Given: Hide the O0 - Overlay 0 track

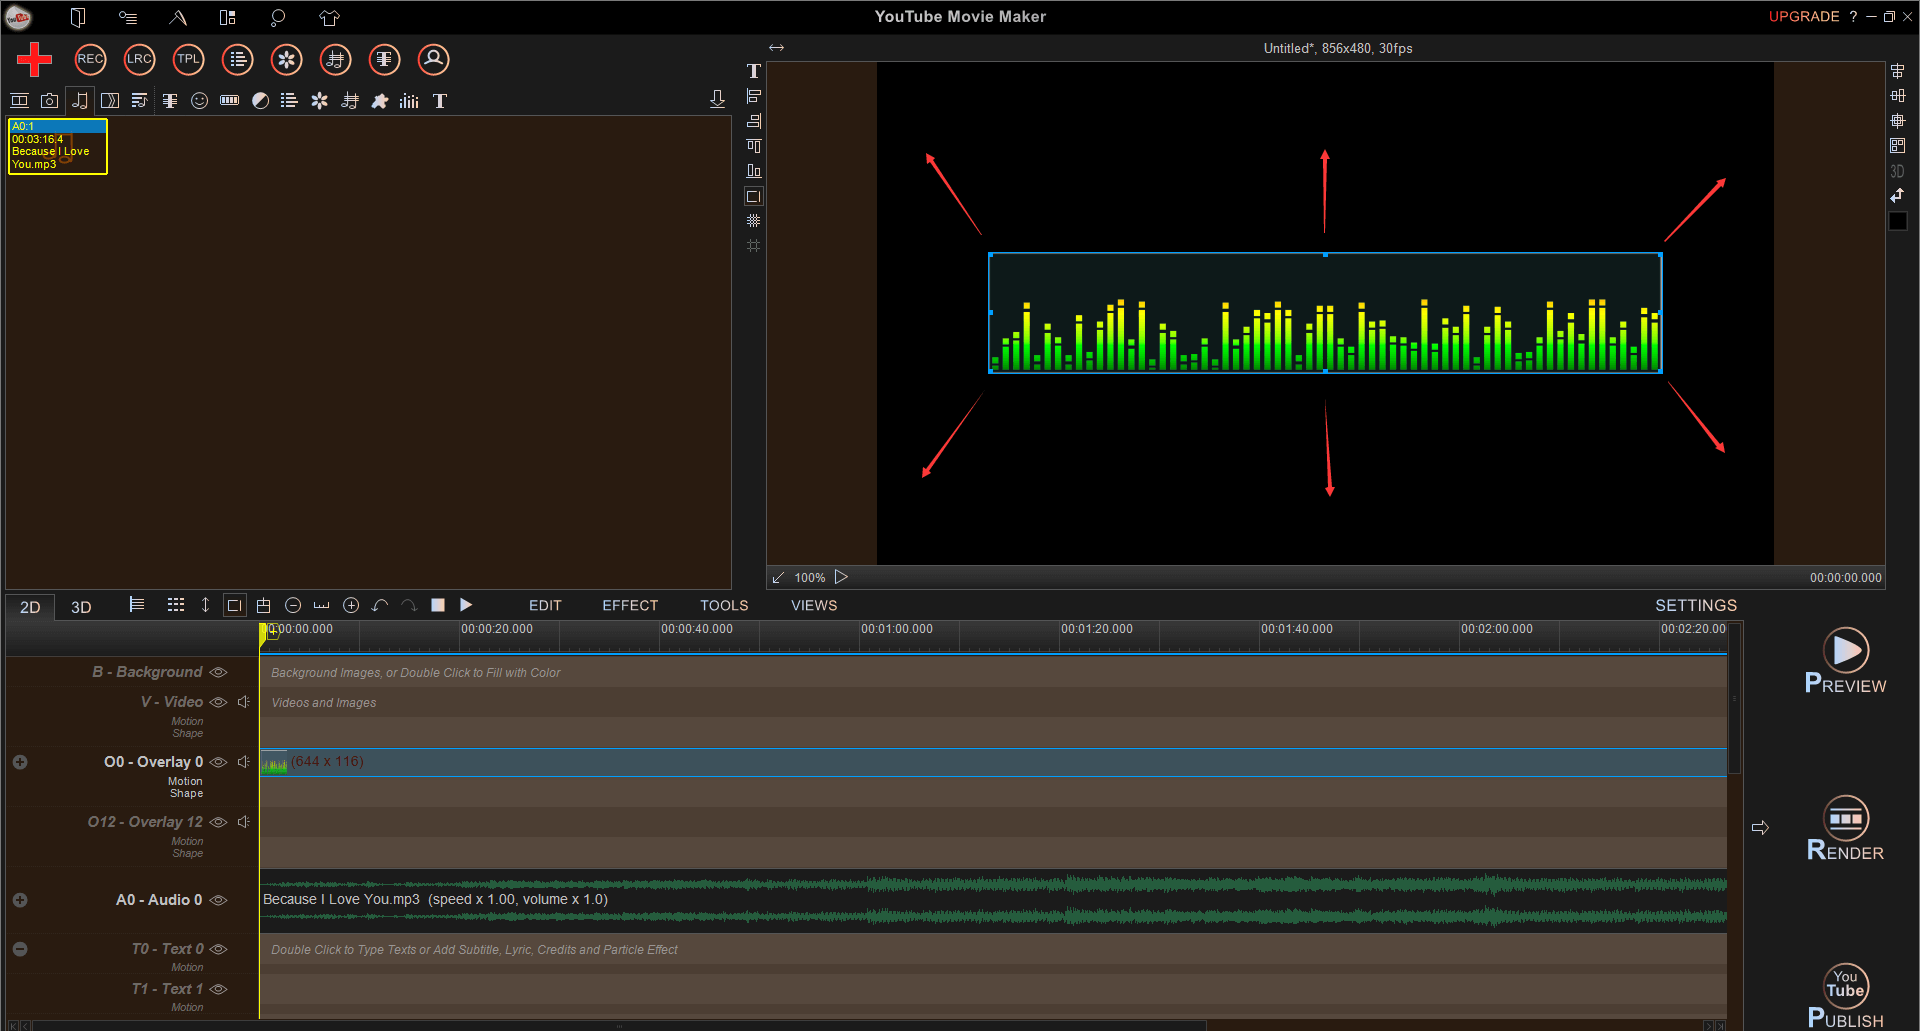Looking at the screenshot, I should coord(219,762).
